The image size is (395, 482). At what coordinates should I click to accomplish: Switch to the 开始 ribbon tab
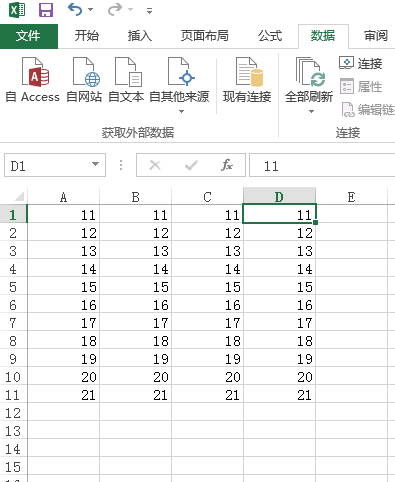click(x=87, y=36)
